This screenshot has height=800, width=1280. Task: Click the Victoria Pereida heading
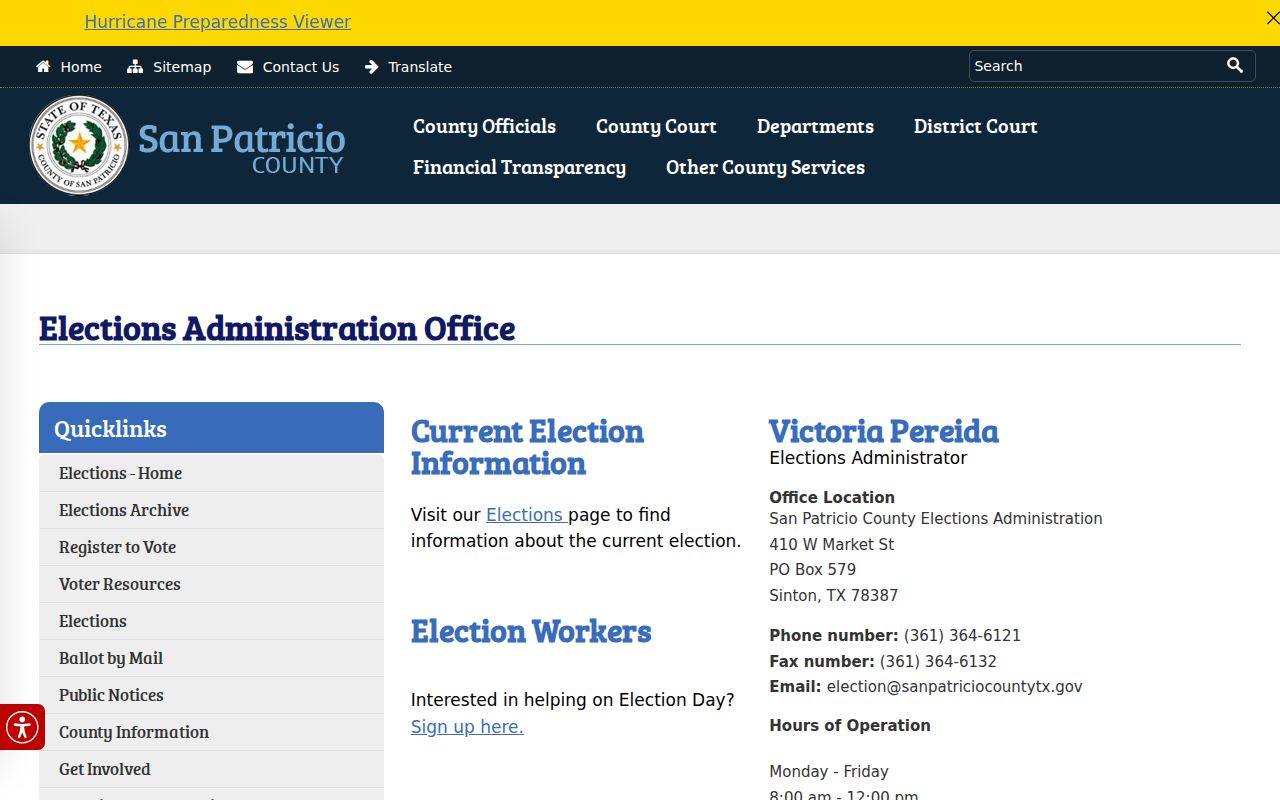(x=884, y=431)
